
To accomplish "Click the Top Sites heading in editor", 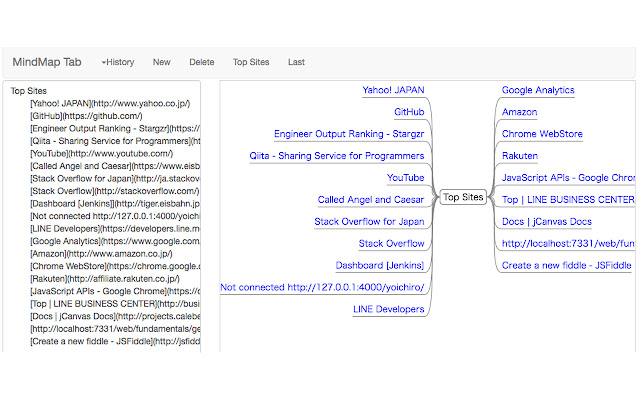I will (x=29, y=91).
